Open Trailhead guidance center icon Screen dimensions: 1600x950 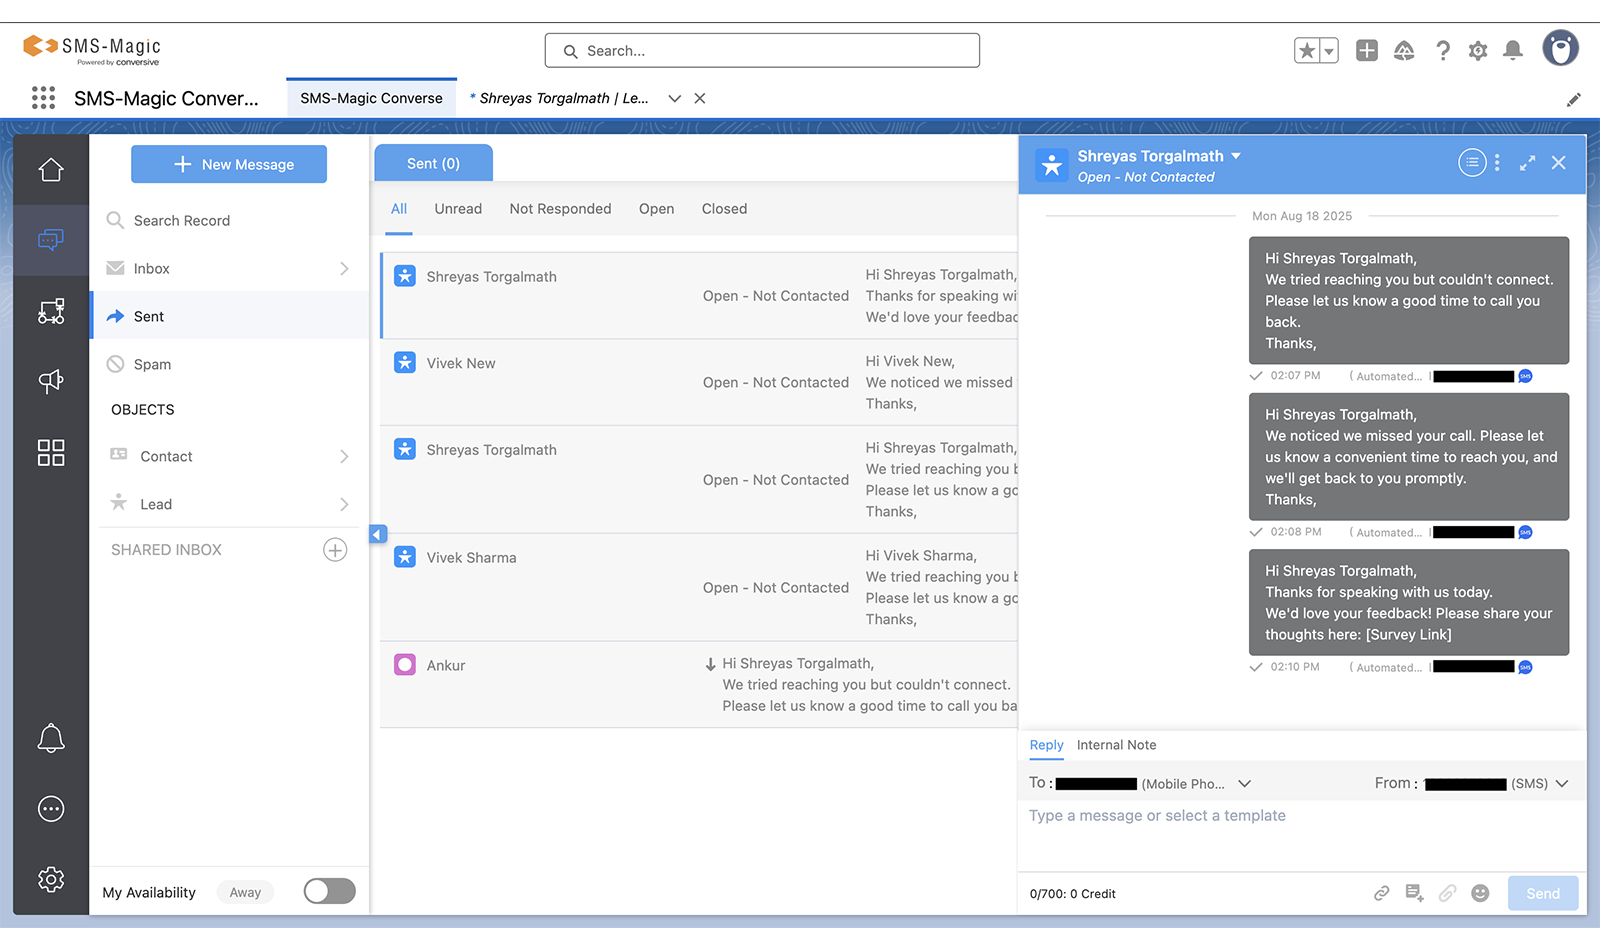(x=1404, y=51)
